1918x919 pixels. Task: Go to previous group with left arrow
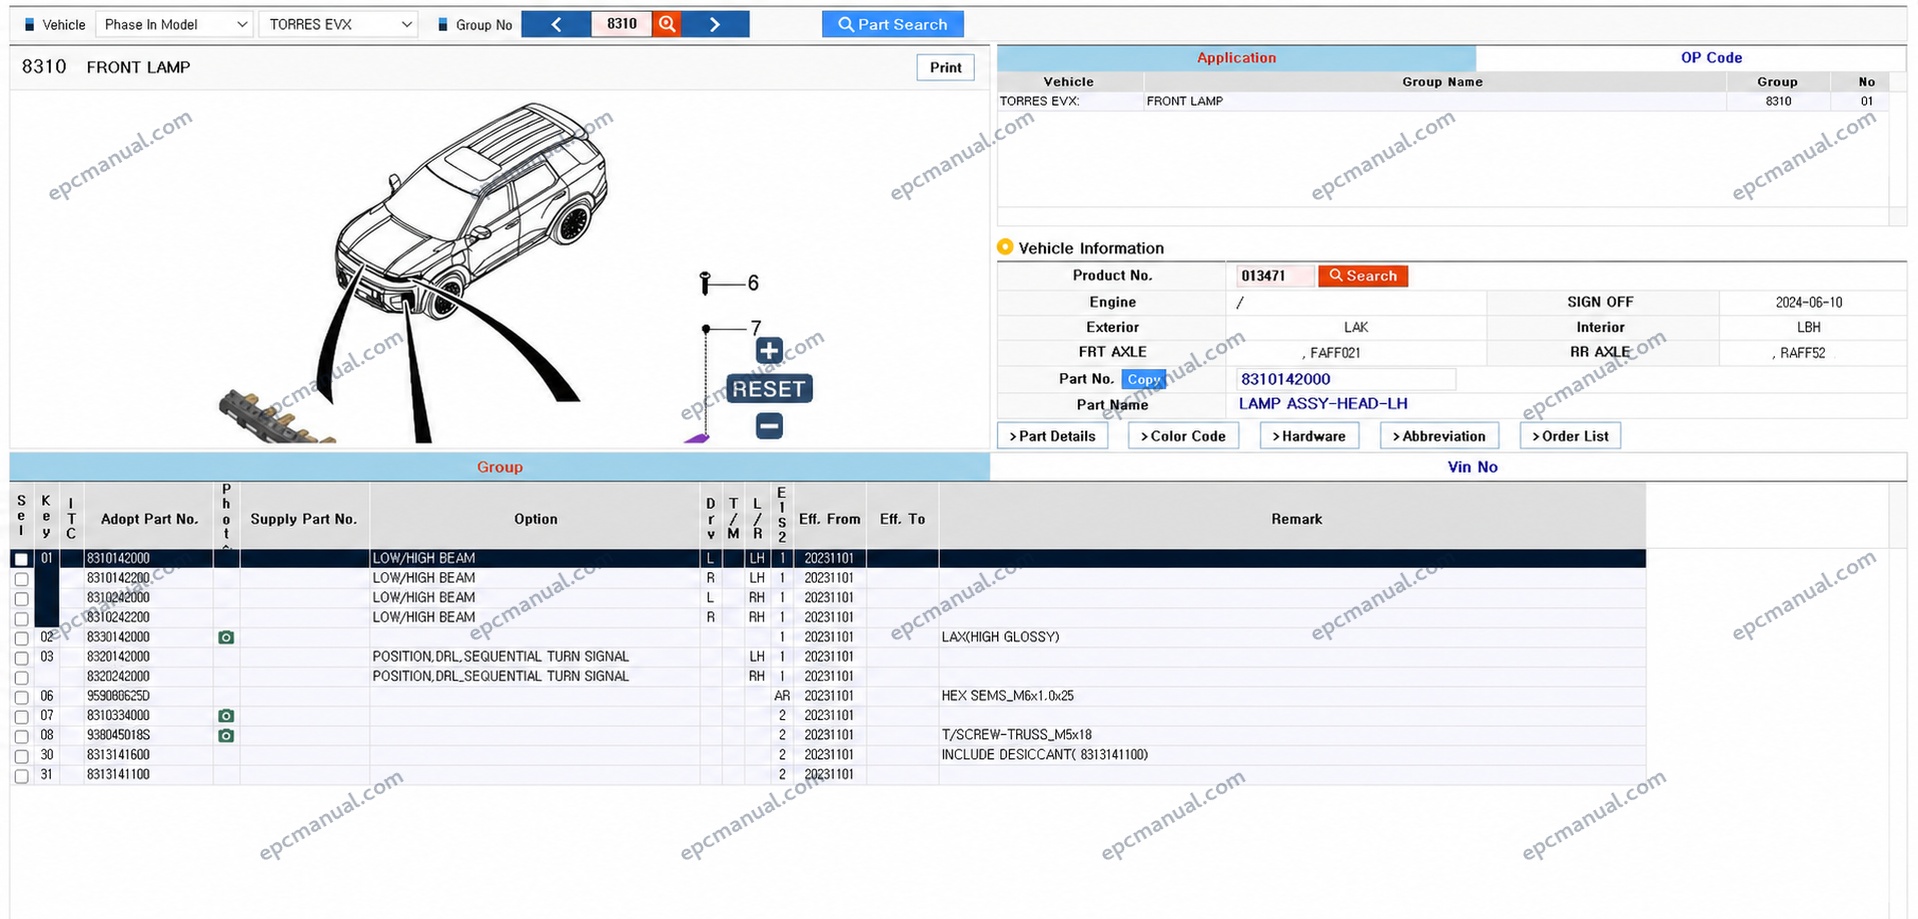pos(556,24)
